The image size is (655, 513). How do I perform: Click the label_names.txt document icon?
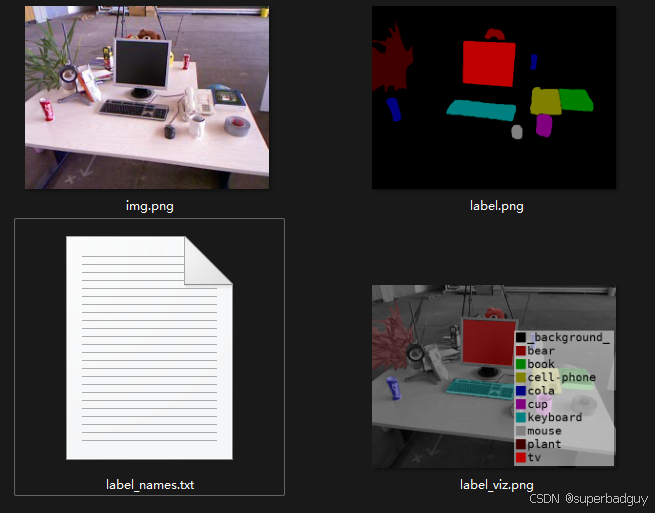[x=149, y=348]
